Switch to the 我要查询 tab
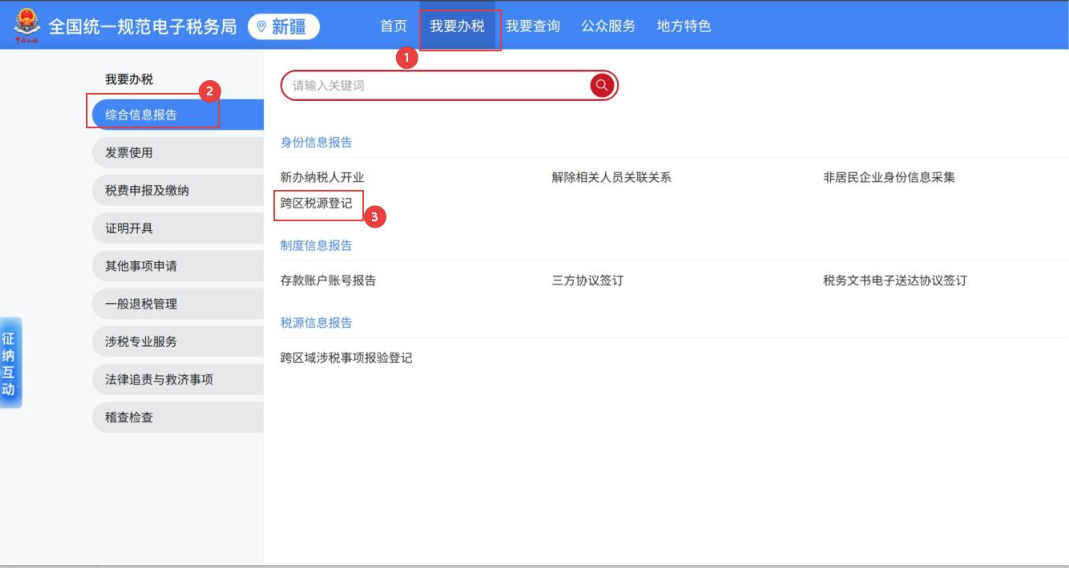The image size is (1069, 568). [532, 26]
